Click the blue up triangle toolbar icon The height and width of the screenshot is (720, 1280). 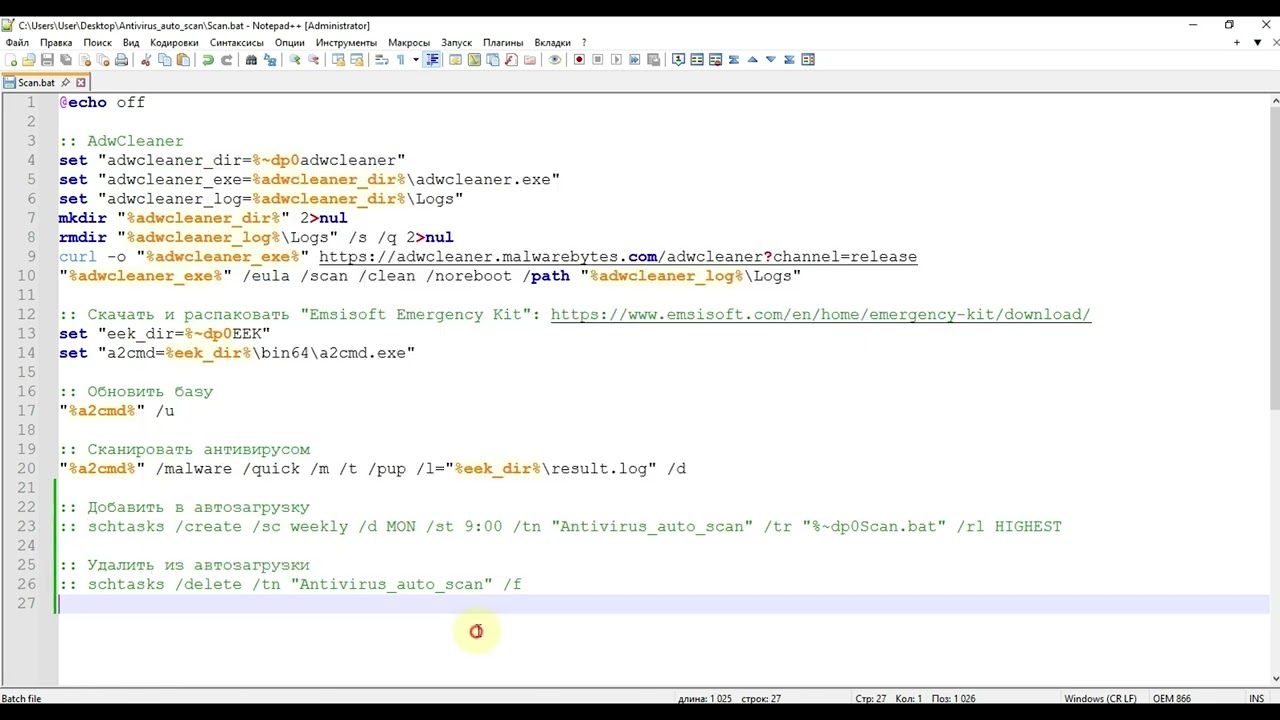(x=752, y=60)
